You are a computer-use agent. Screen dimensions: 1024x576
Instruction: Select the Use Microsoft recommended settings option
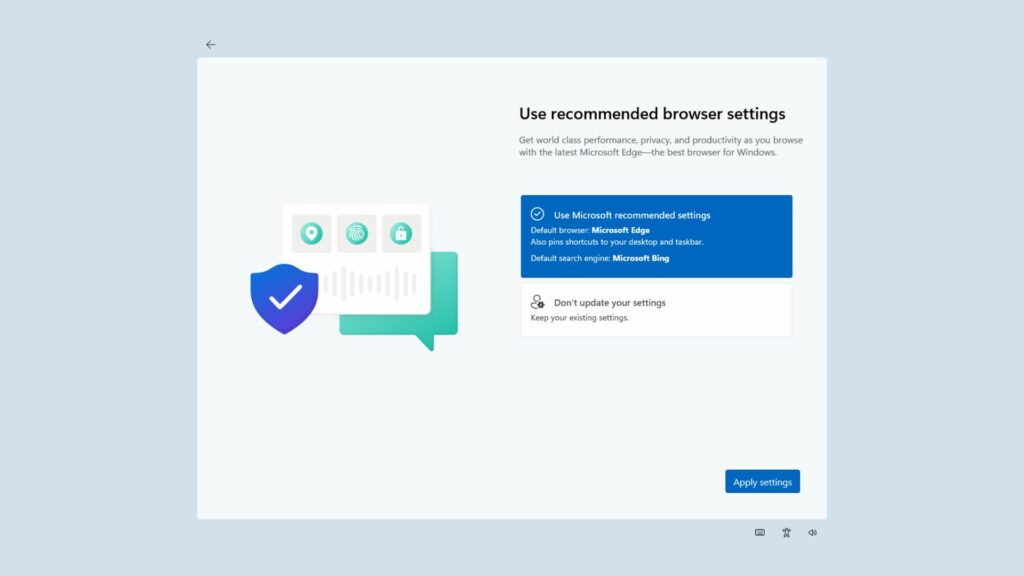[x=656, y=235]
